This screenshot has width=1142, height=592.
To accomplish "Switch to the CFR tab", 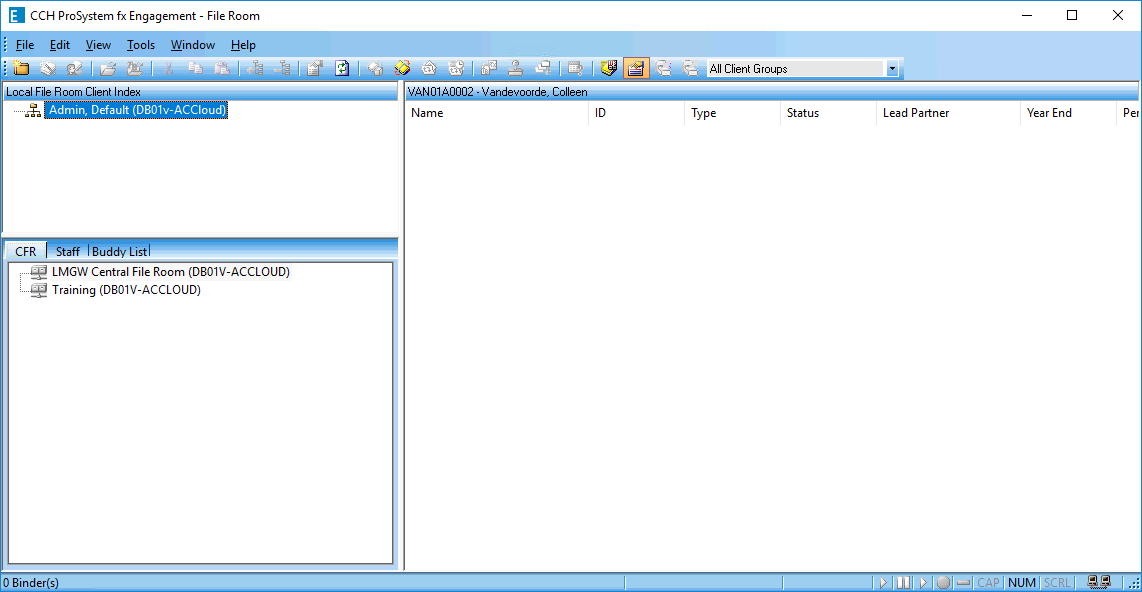I will 25,251.
